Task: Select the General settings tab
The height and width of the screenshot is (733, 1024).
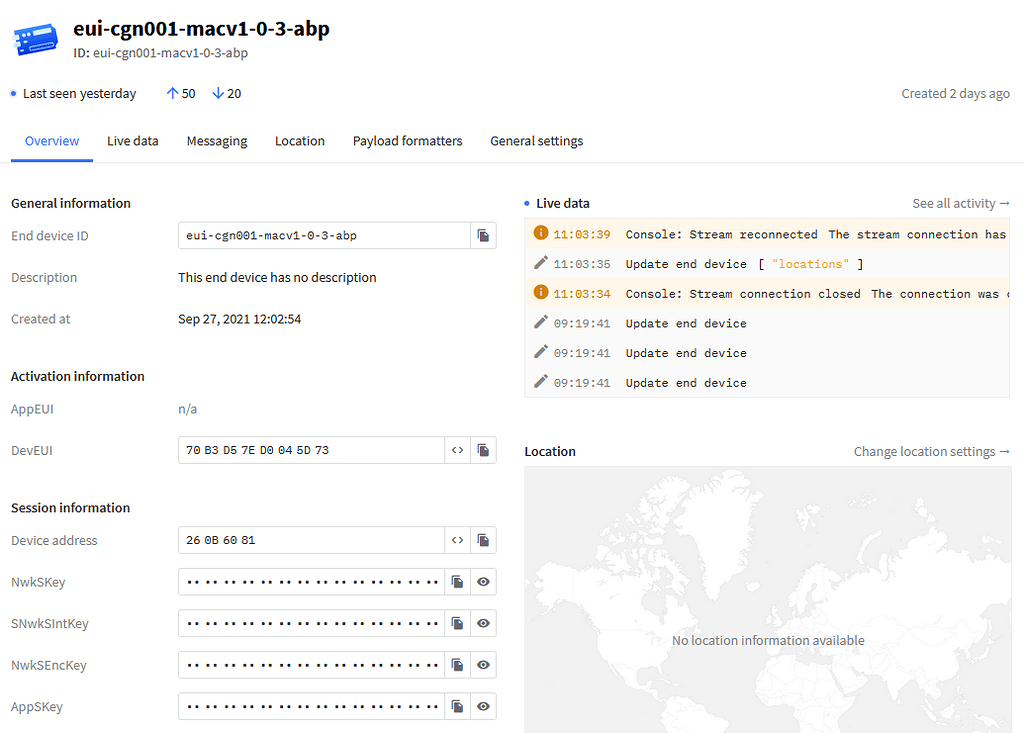Action: (x=536, y=141)
